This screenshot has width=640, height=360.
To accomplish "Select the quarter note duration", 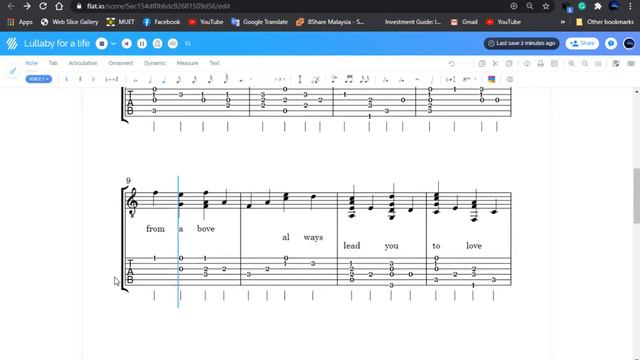I will (164, 79).
